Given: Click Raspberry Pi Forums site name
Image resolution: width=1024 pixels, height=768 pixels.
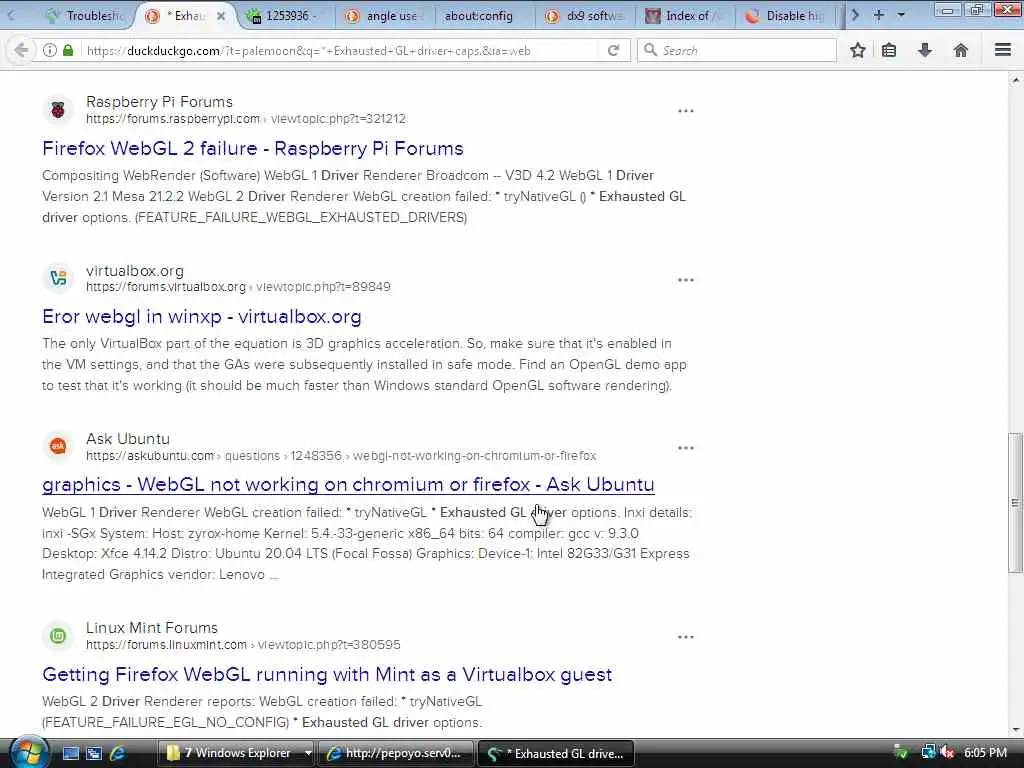Looking at the screenshot, I should [x=159, y=102].
